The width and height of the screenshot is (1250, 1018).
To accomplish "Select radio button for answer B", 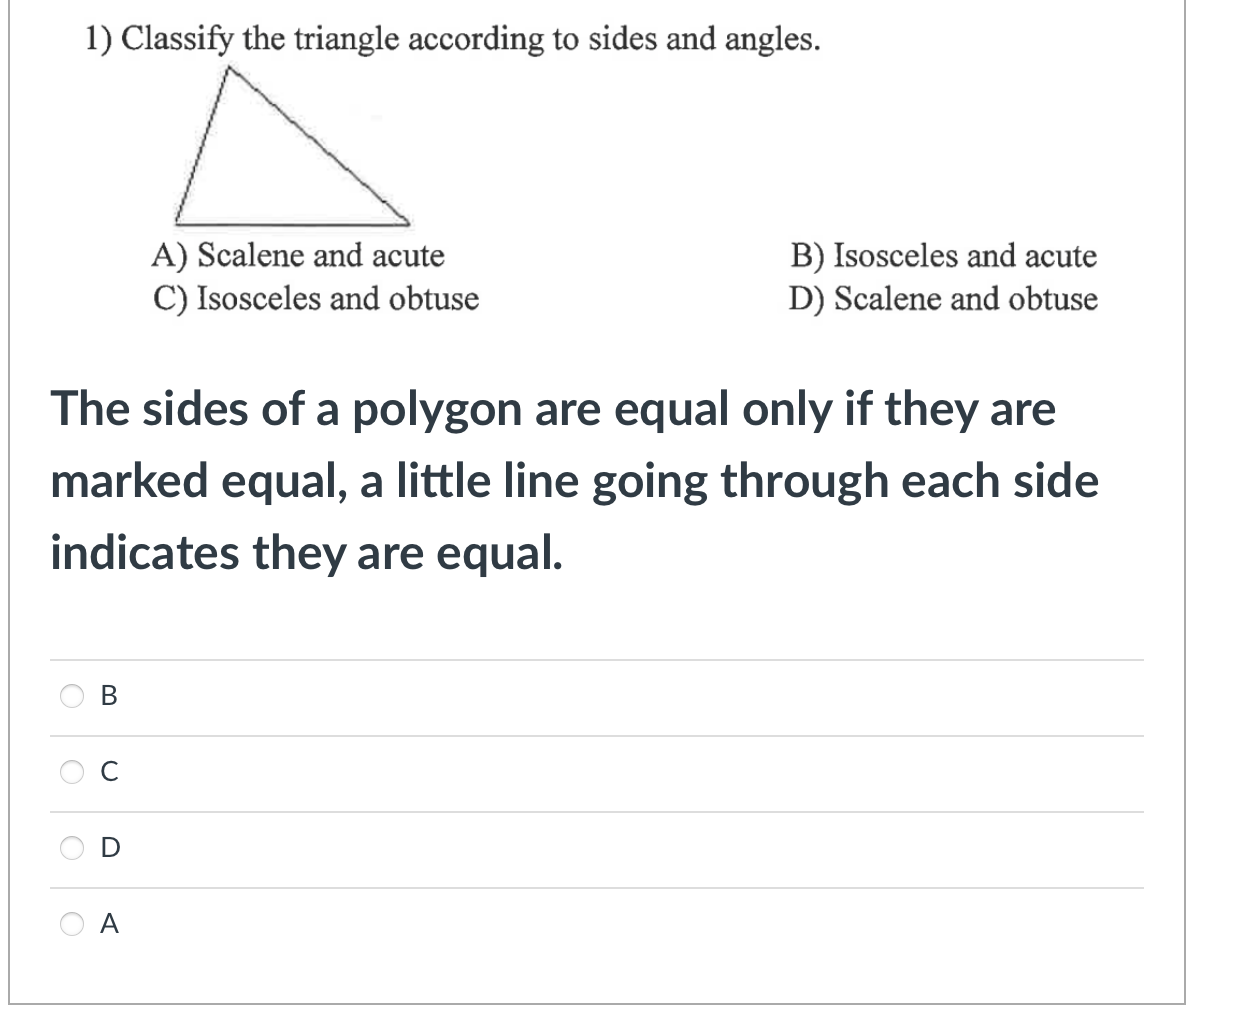I will pyautogui.click(x=70, y=697).
